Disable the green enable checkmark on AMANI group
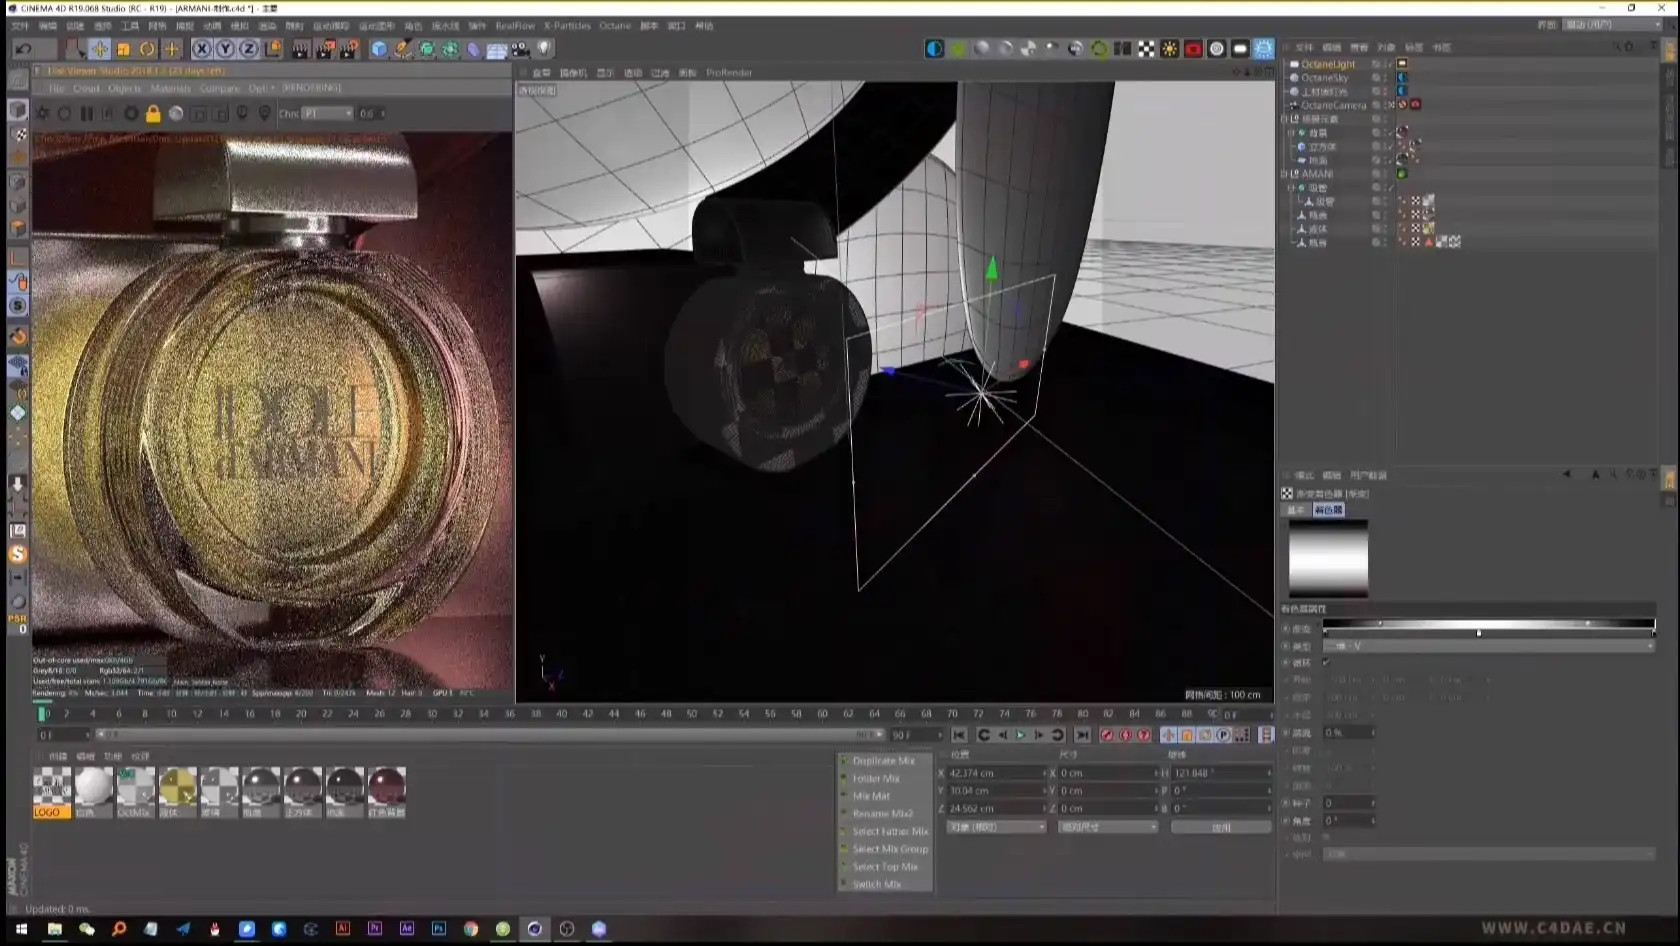 tap(1401, 174)
